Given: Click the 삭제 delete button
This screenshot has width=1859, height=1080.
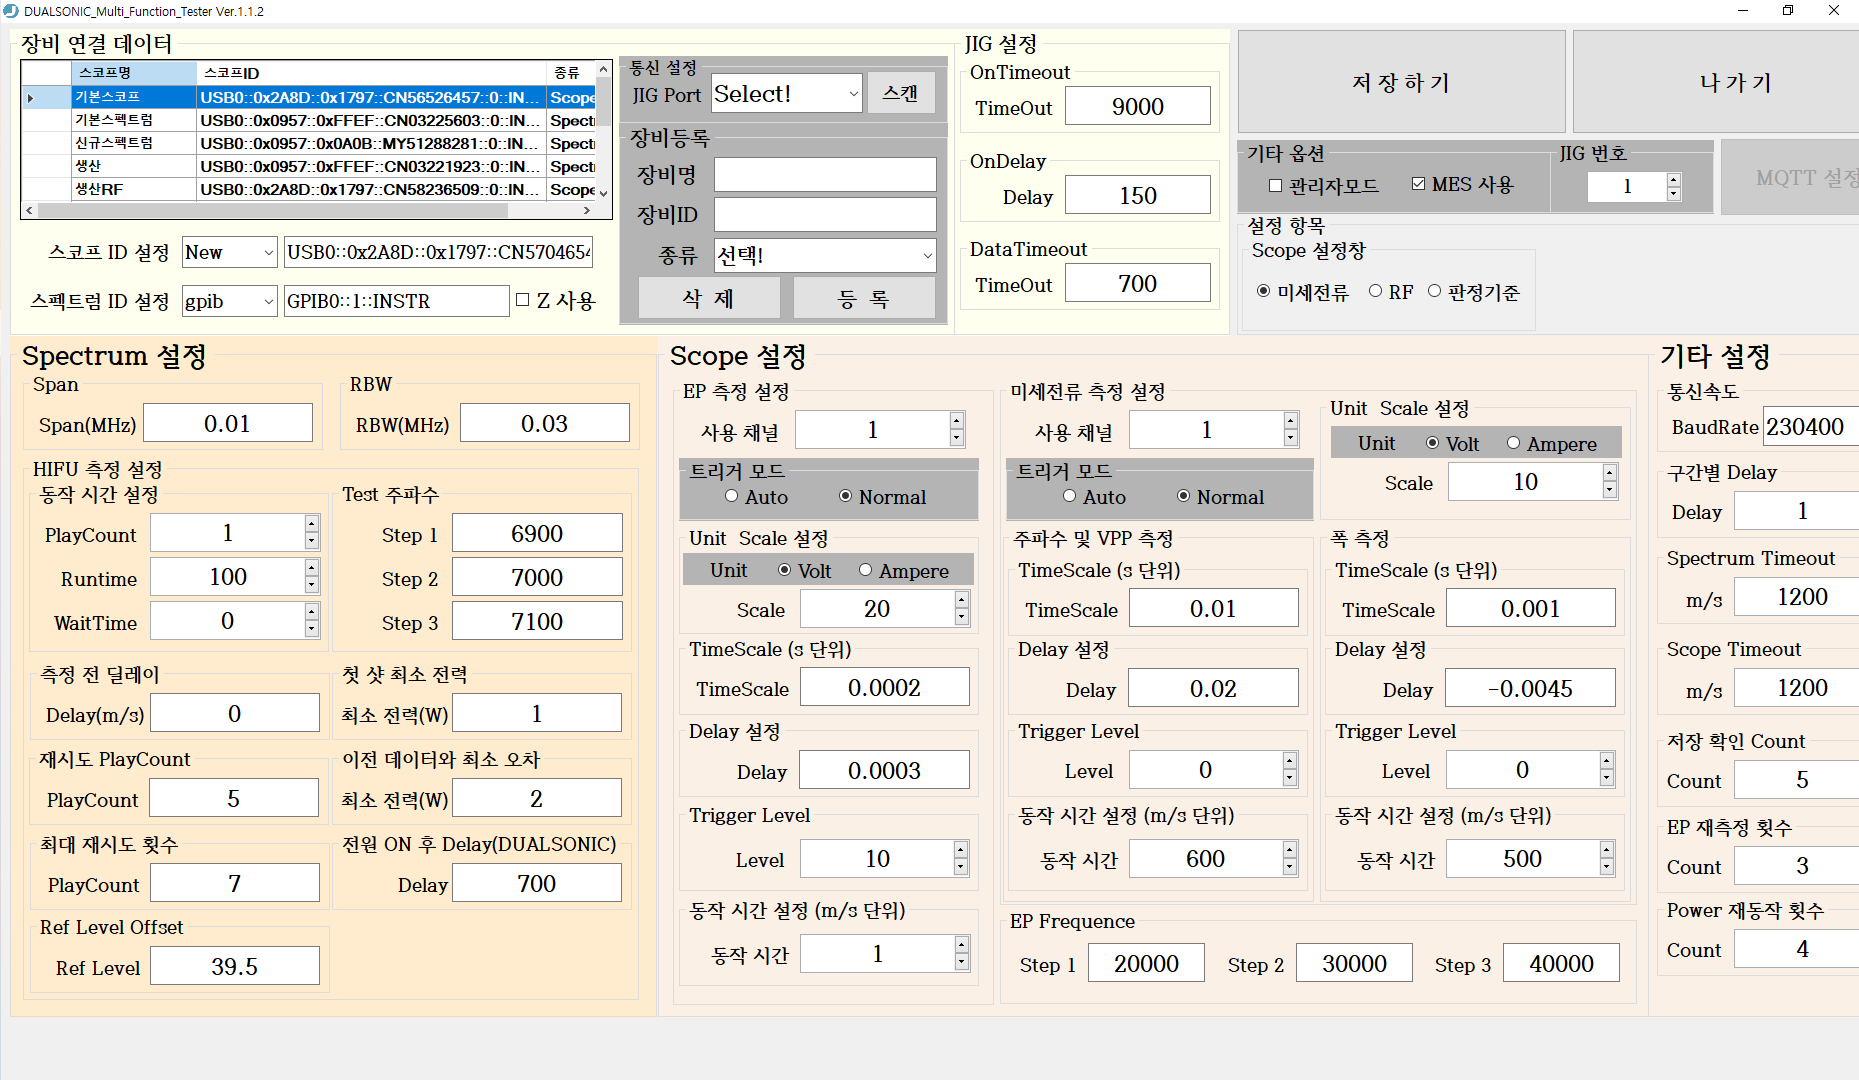Looking at the screenshot, I should [709, 297].
